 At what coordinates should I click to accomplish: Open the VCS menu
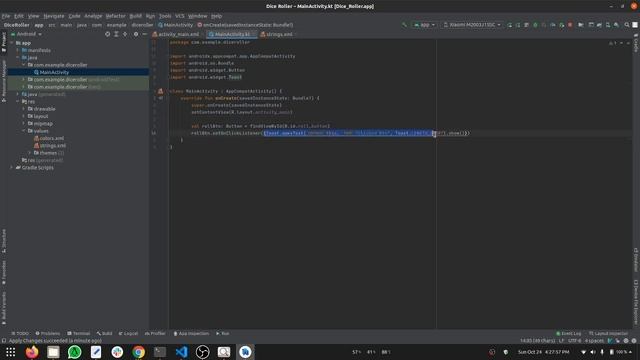pyautogui.click(x=180, y=16)
